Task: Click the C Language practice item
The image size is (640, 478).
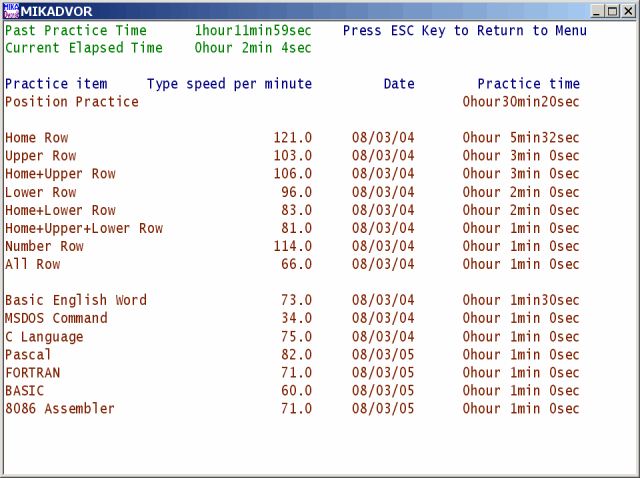Action: click(292, 337)
